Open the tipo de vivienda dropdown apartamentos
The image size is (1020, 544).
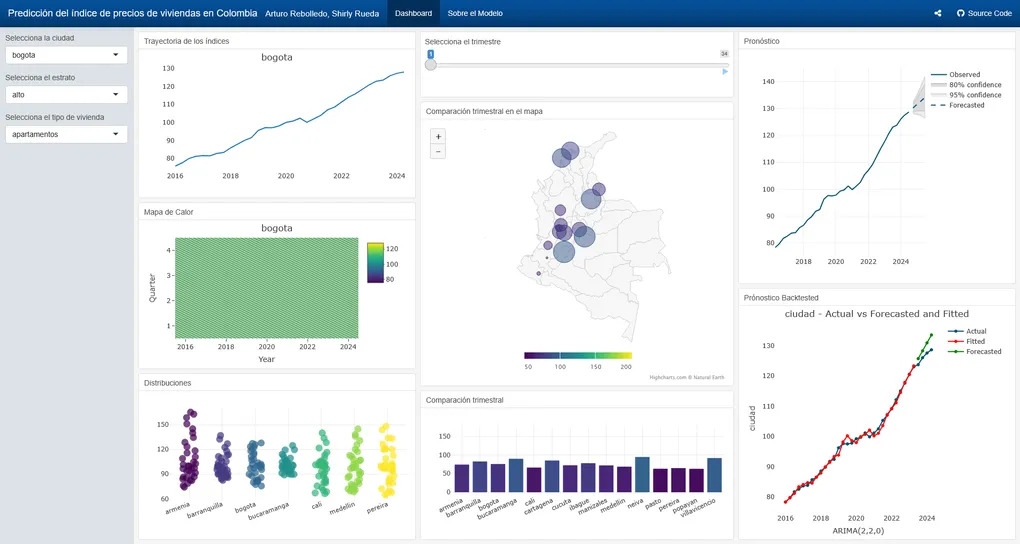coord(66,134)
